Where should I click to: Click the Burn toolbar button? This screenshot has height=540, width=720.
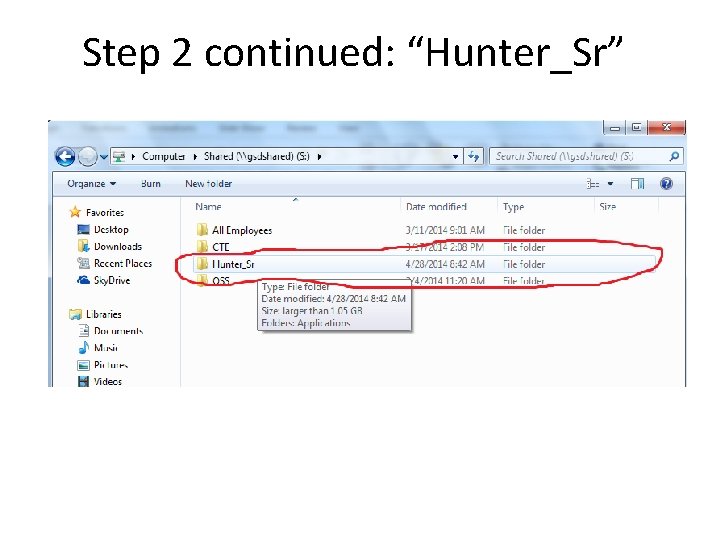[x=151, y=184]
